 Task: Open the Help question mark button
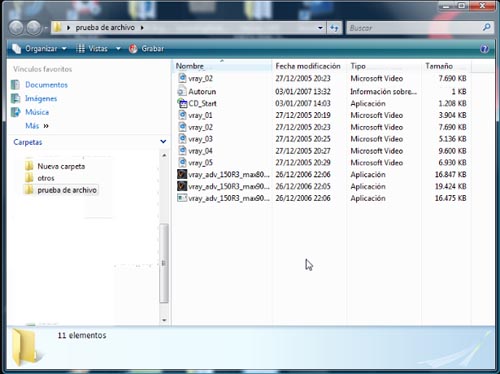[x=484, y=49]
